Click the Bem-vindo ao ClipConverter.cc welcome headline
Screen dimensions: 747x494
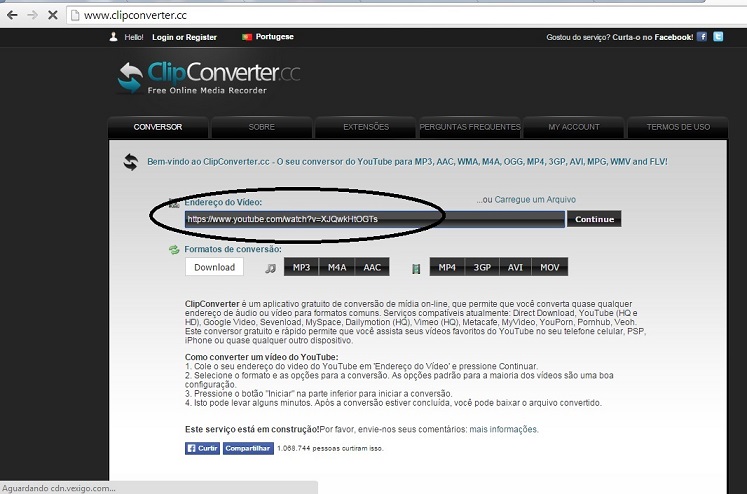pos(407,162)
